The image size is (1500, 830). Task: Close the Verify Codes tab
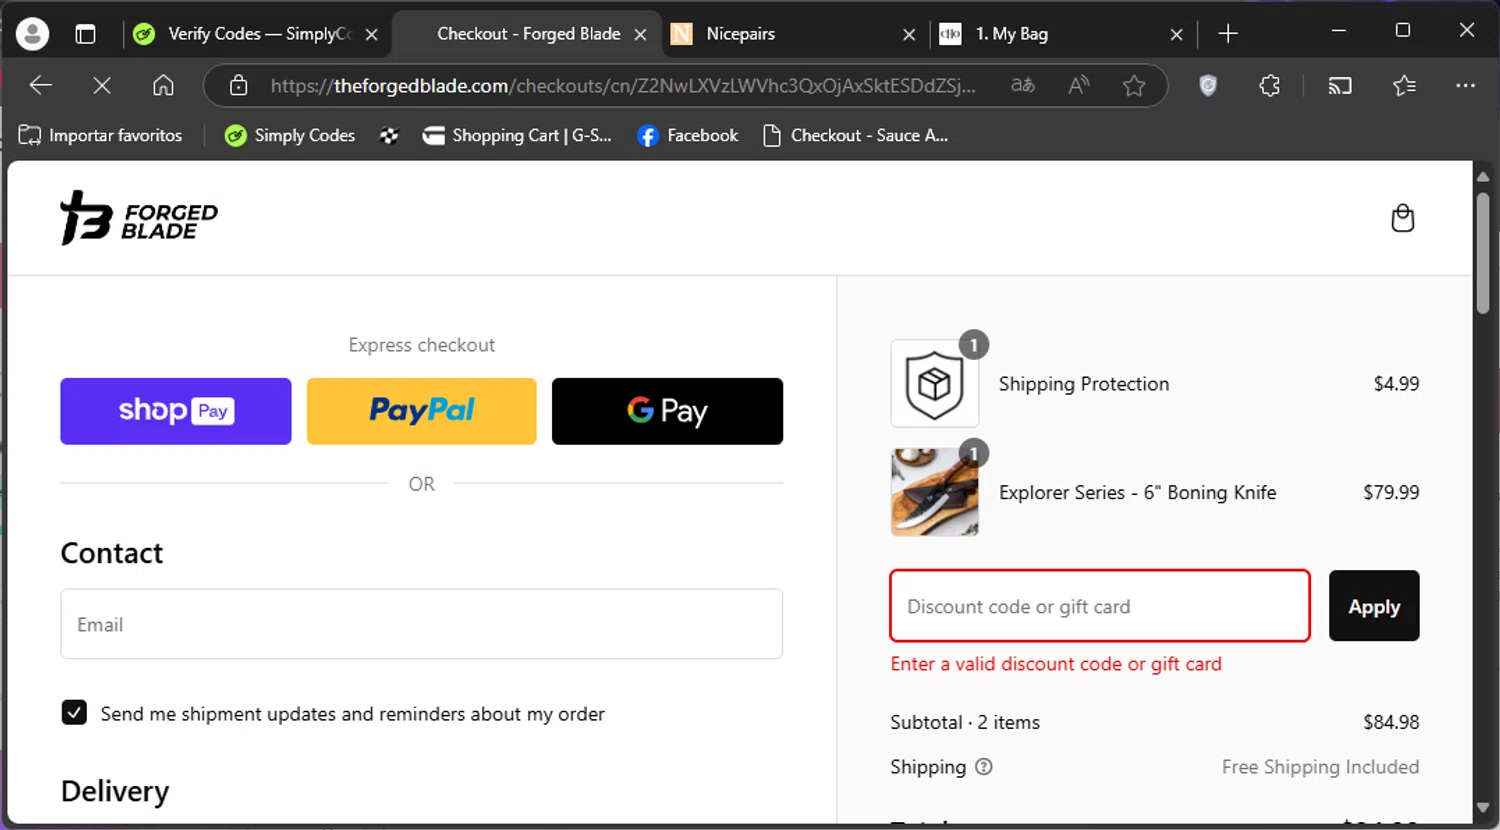tap(371, 34)
